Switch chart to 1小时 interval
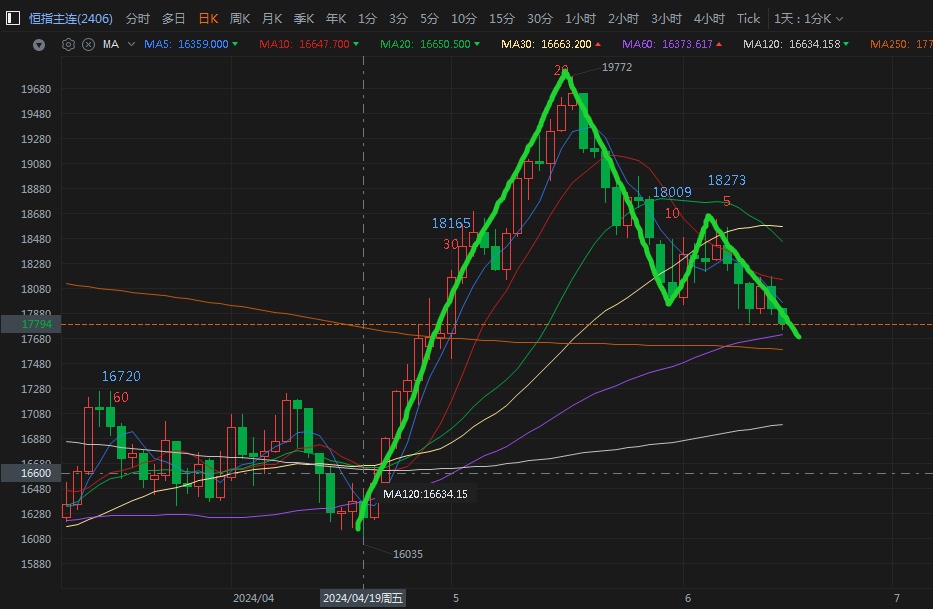Viewport: 933px width, 609px height. (580, 18)
